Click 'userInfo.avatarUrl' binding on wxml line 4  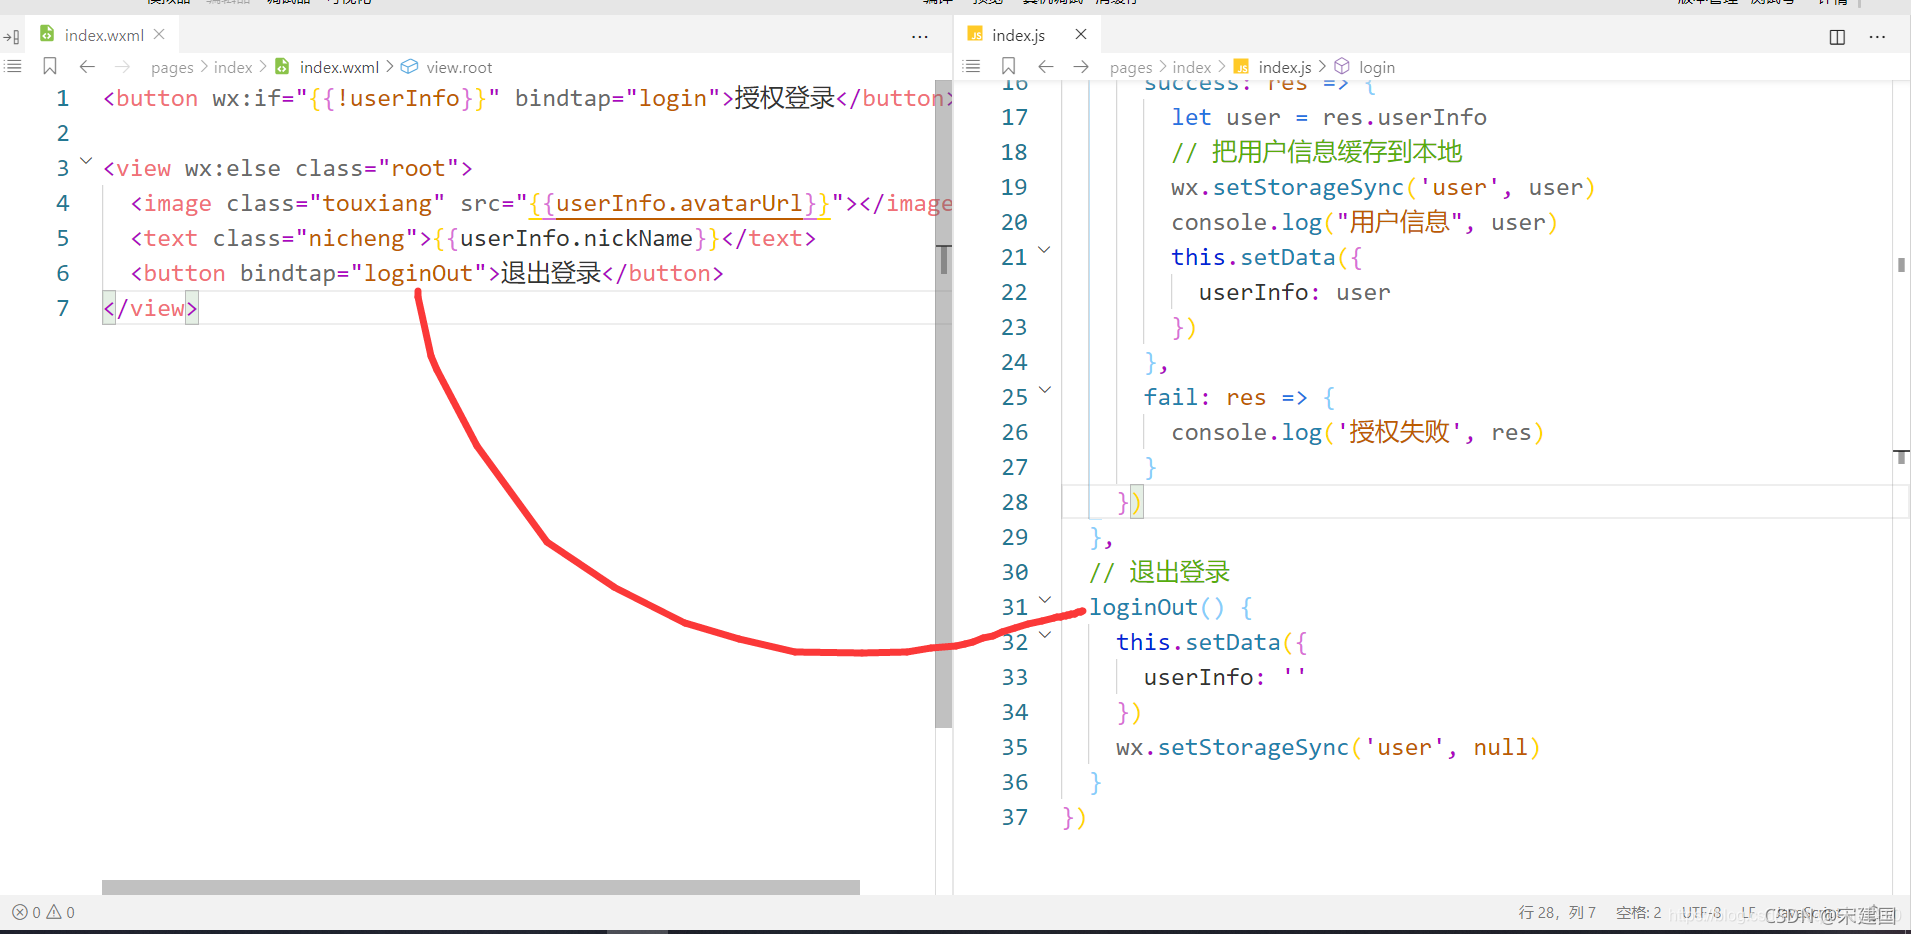click(679, 203)
